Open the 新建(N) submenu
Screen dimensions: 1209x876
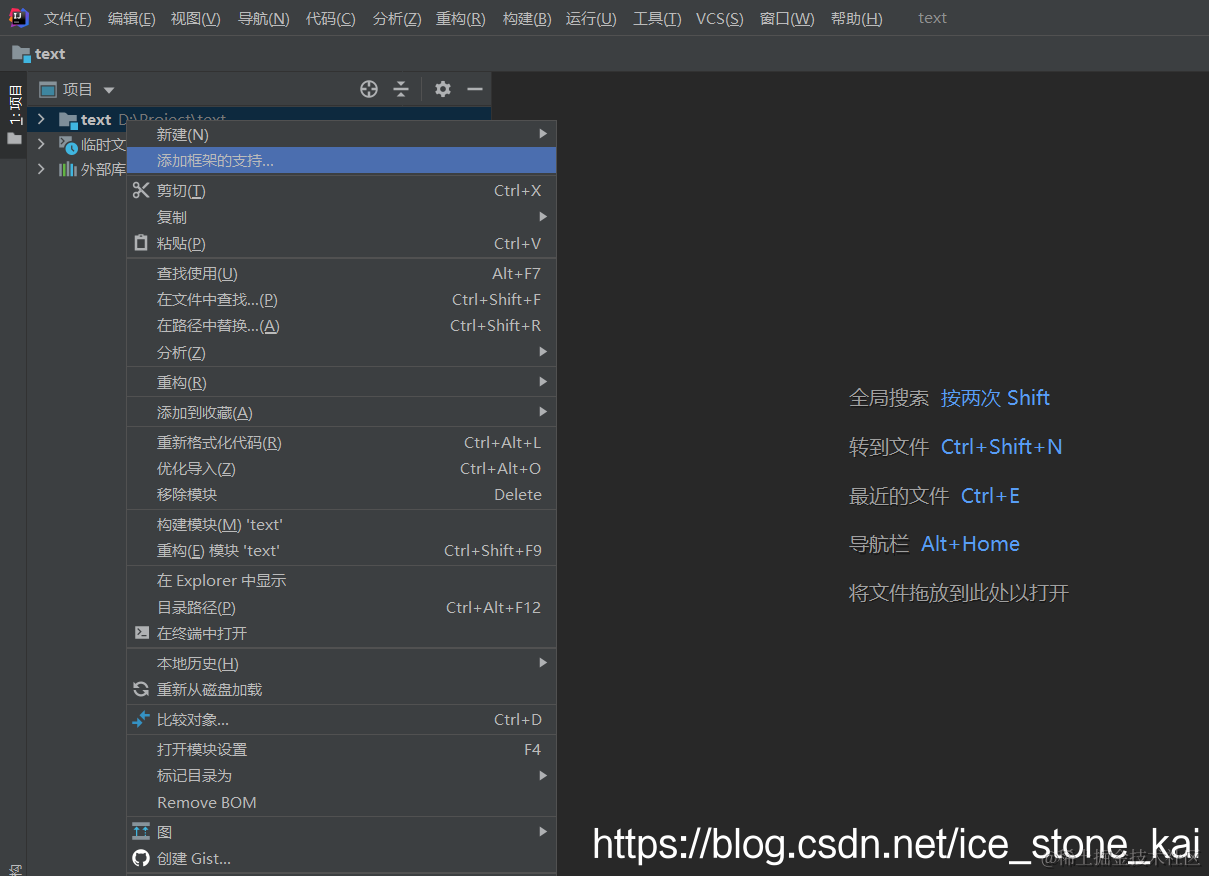(x=341, y=134)
